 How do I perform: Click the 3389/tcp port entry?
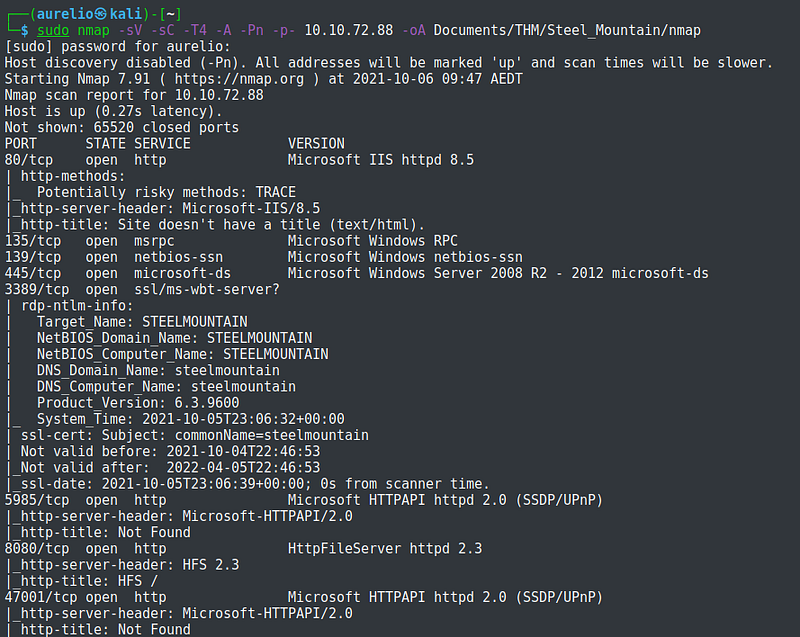pyautogui.click(x=33, y=289)
